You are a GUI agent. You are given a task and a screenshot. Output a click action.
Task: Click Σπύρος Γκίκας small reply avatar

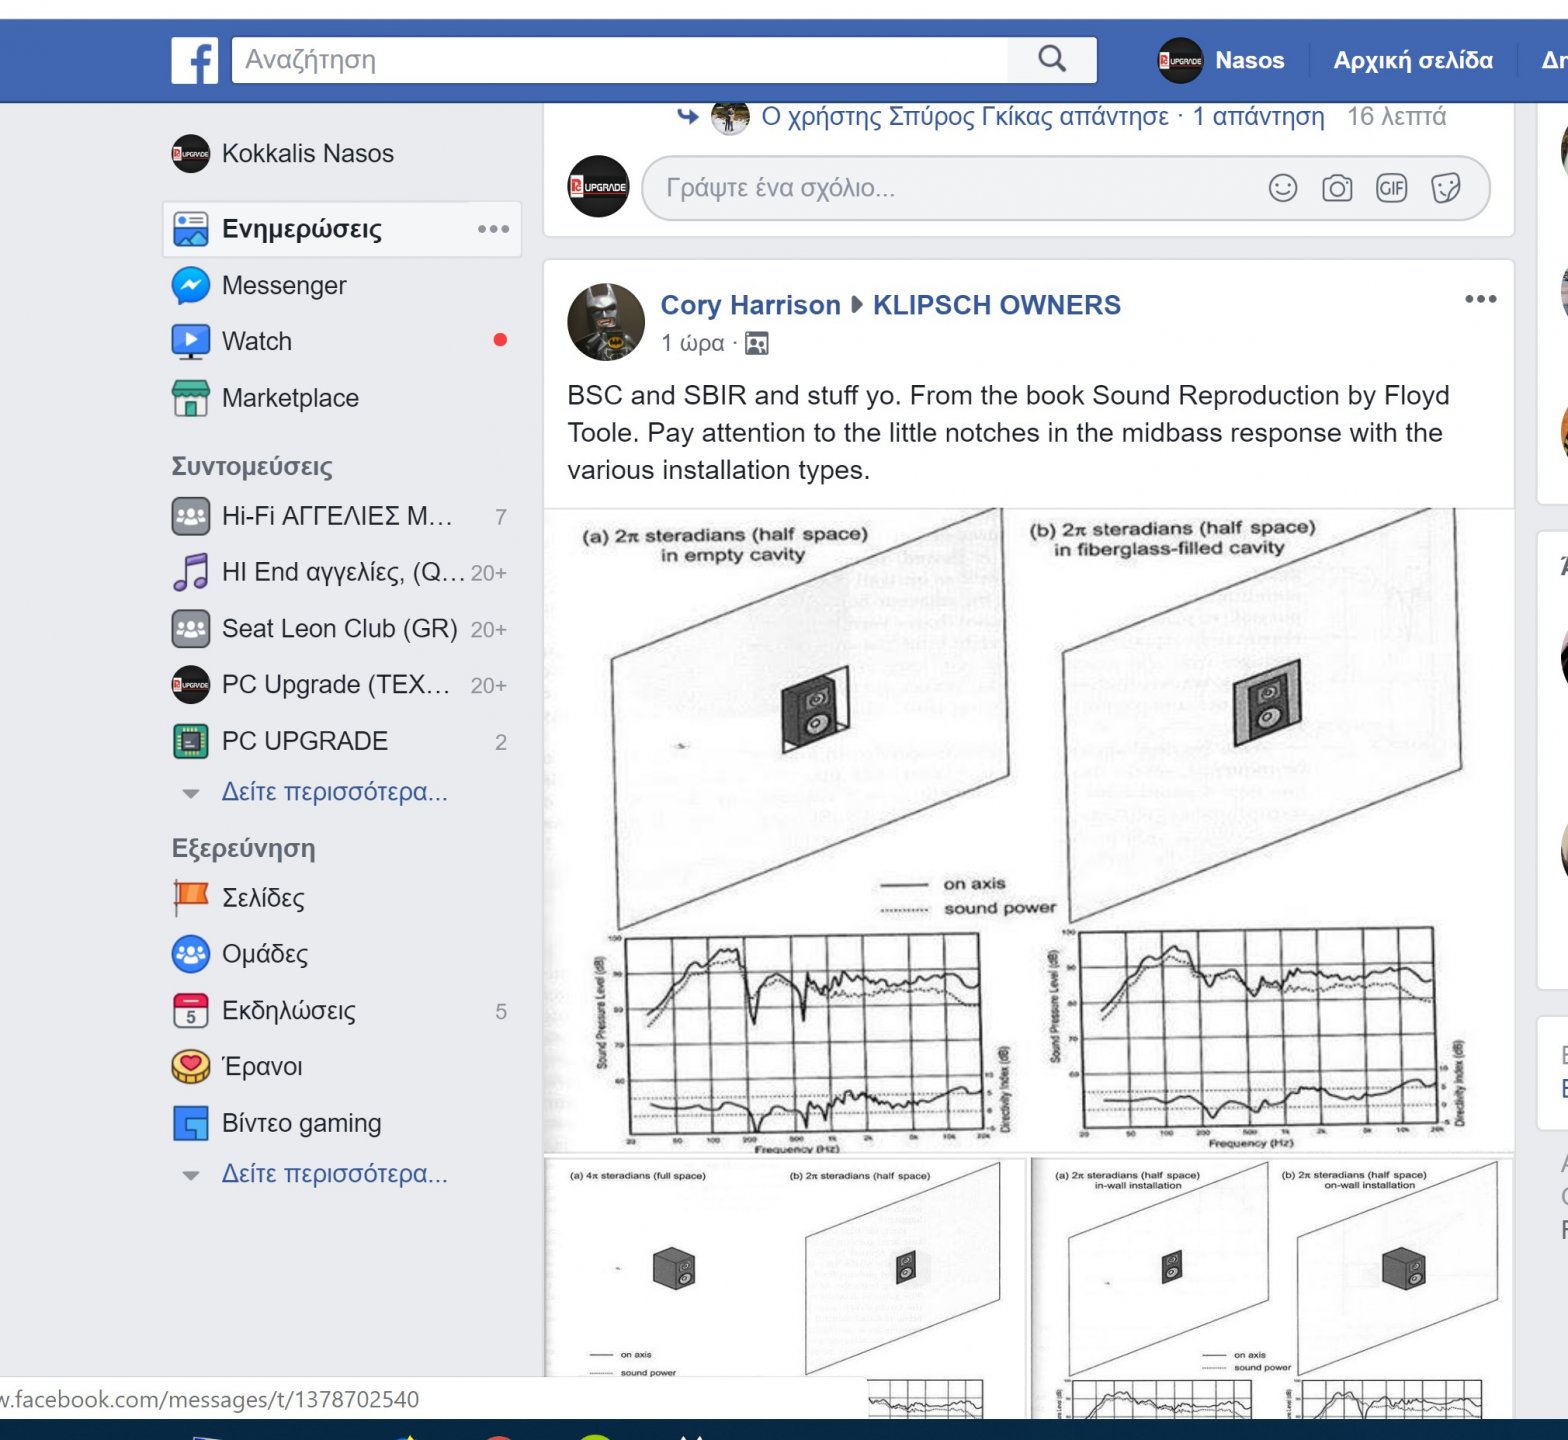click(x=730, y=117)
